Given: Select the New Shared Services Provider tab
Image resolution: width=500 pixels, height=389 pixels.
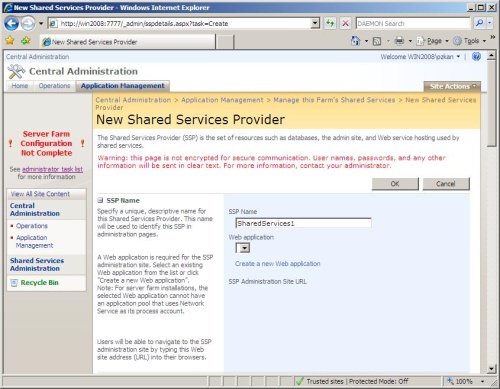Looking at the screenshot, I should [x=128, y=42].
